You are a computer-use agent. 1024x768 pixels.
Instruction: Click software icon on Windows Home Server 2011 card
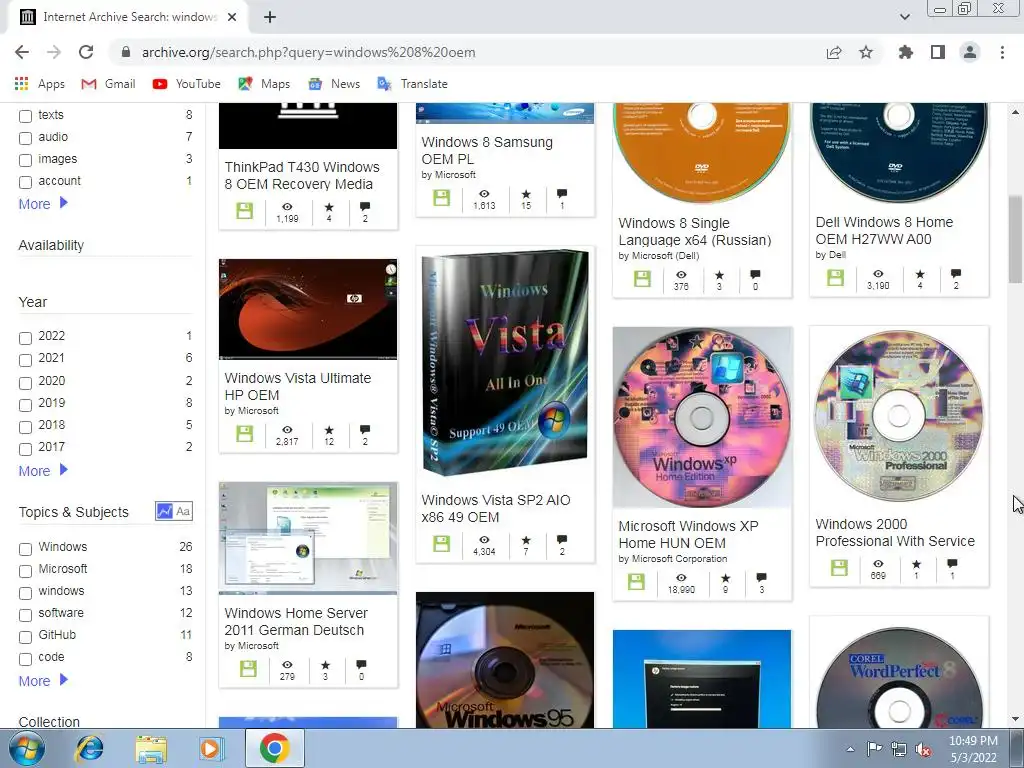pyautogui.click(x=248, y=669)
